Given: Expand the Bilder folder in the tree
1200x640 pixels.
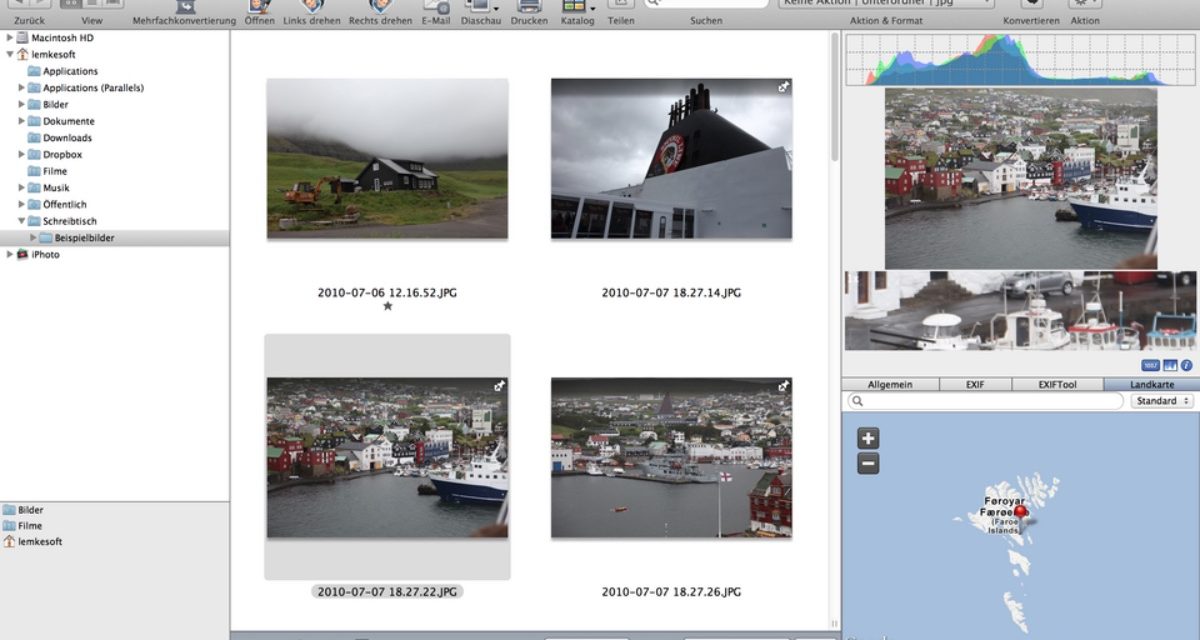Looking at the screenshot, I should 22,105.
